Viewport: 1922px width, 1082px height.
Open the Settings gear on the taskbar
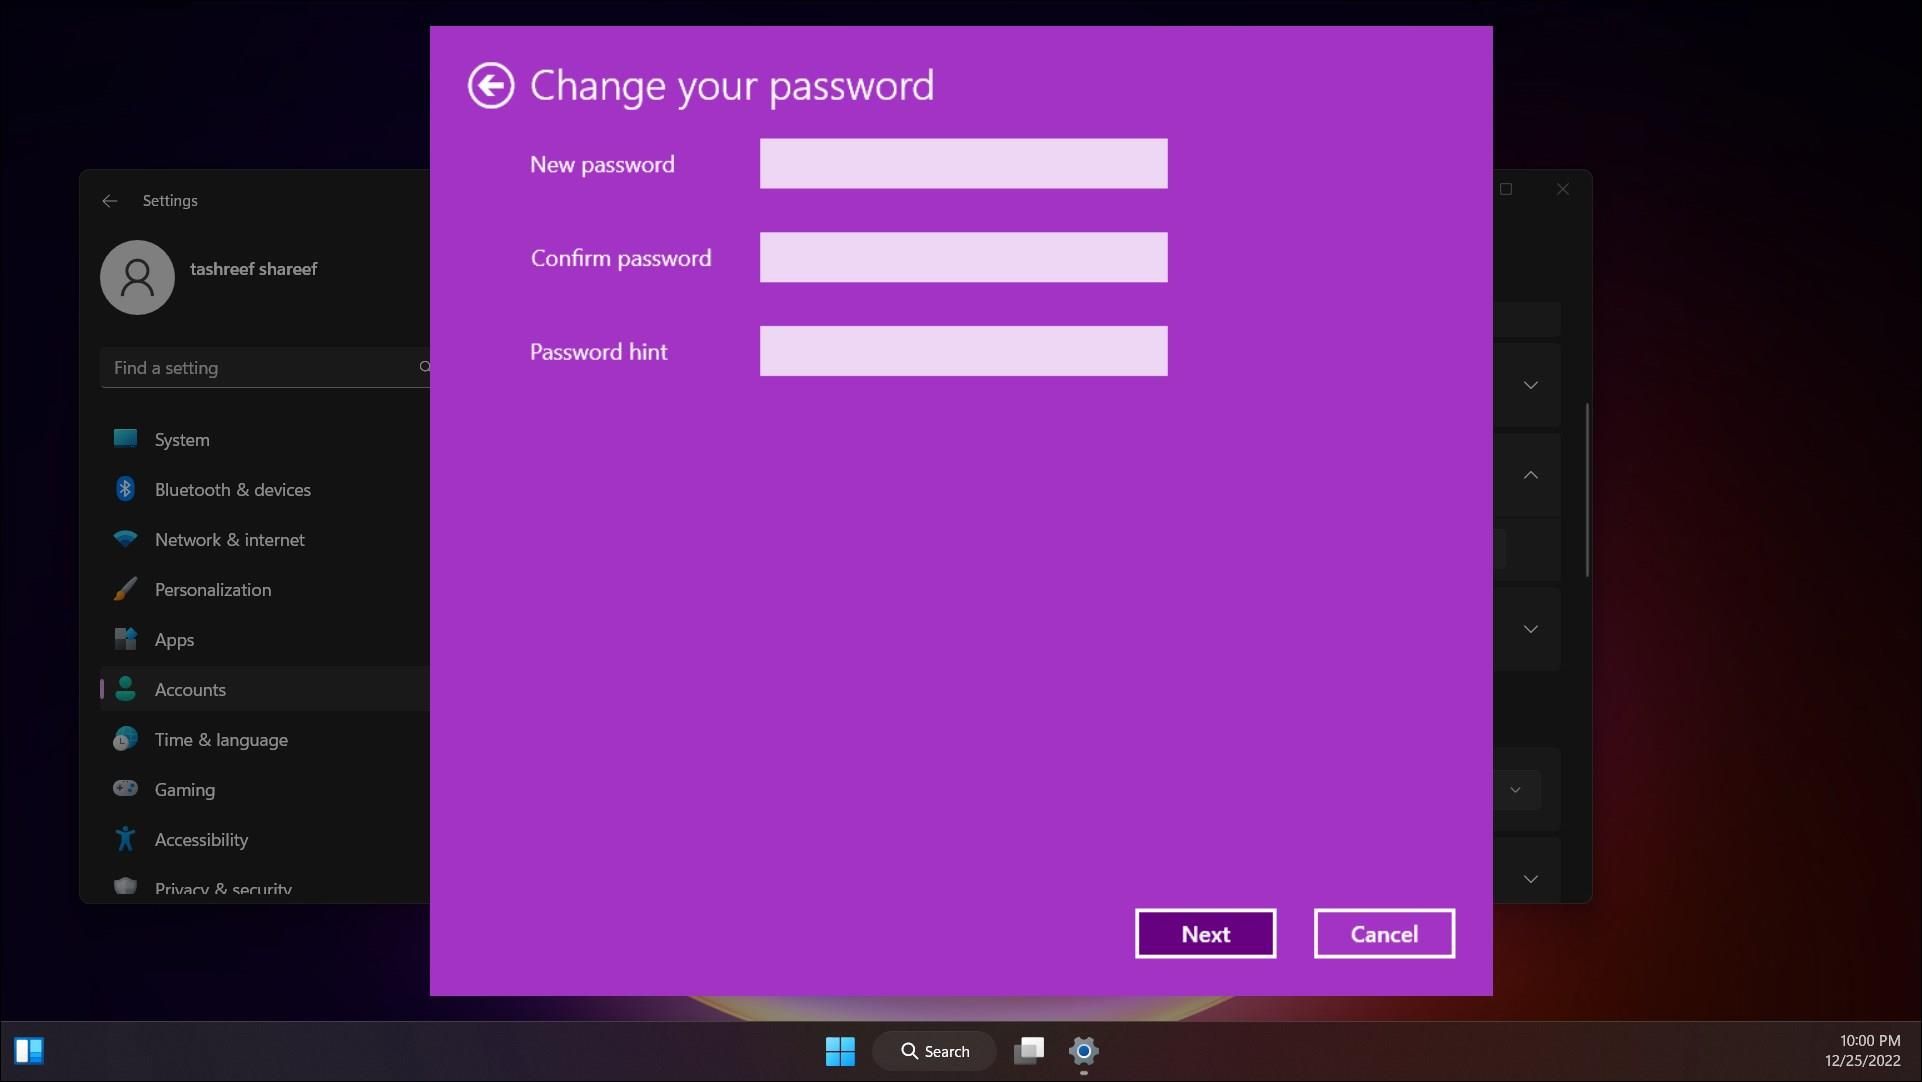click(1084, 1051)
